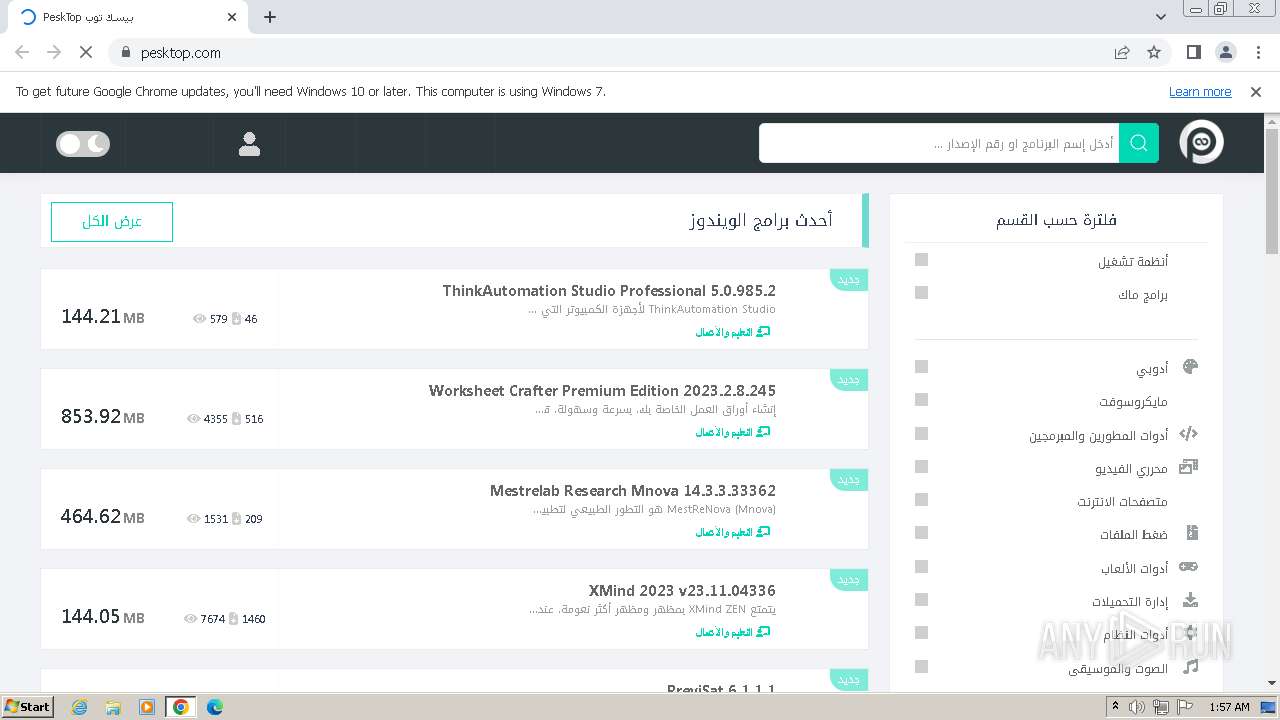Viewport: 1280px width, 720px height.
Task: Click the Adobe palette icon
Action: (1189, 367)
